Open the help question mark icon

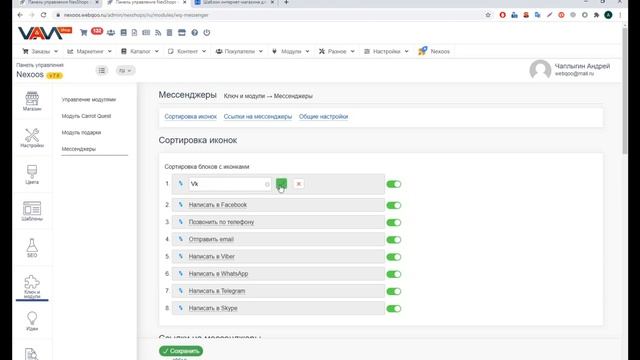195,33
